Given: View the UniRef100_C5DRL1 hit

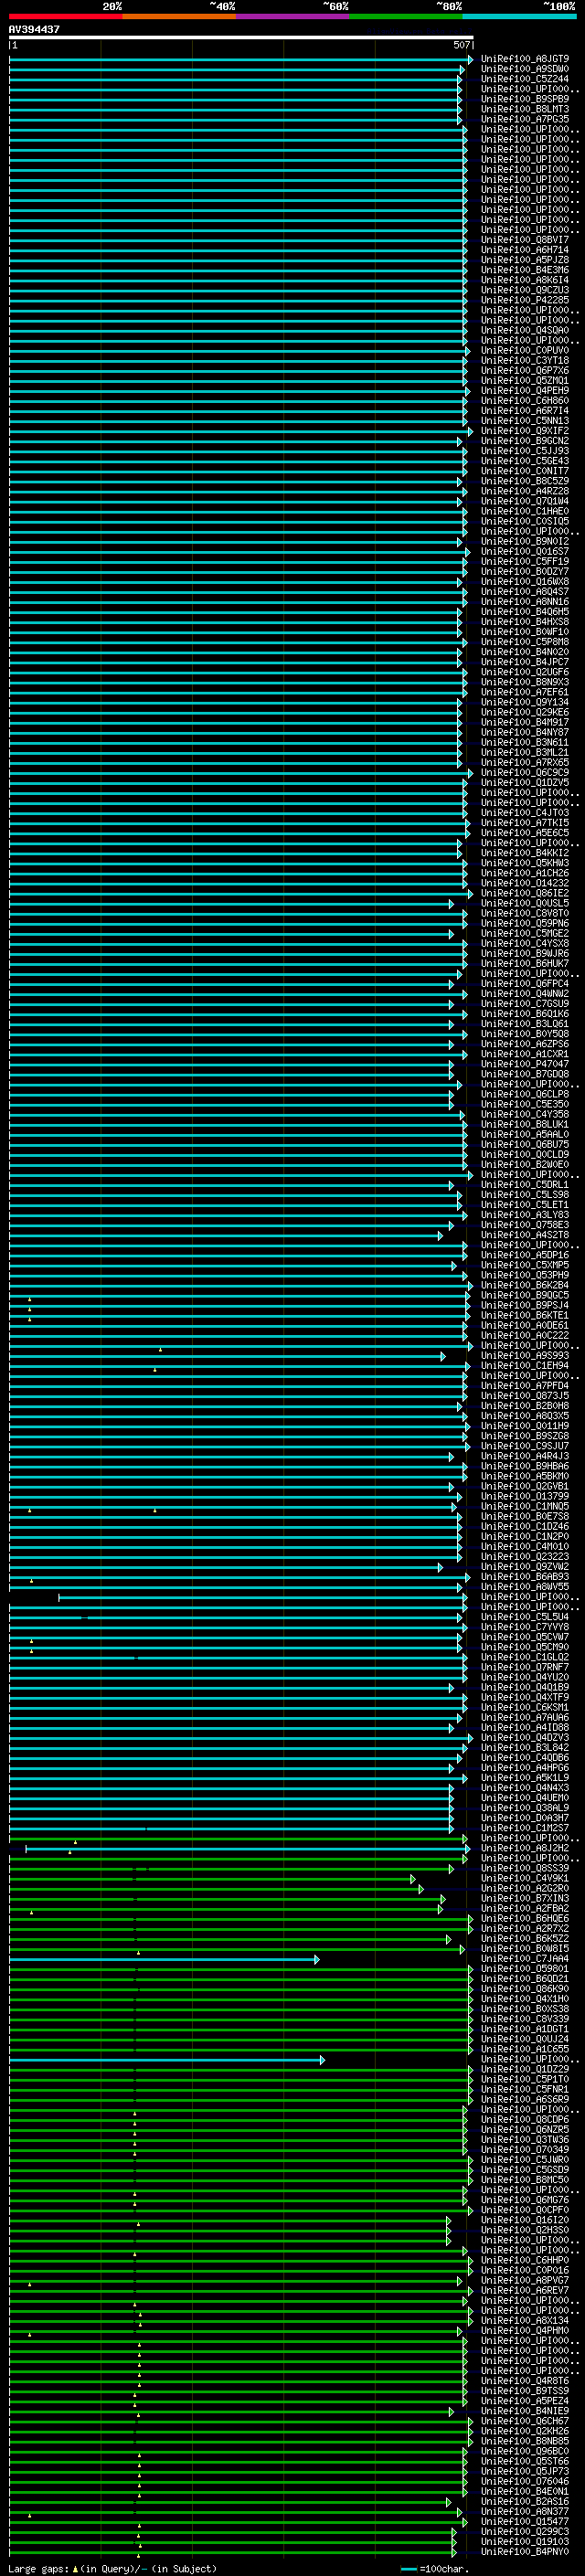Looking at the screenshot, I should coord(525,1185).
